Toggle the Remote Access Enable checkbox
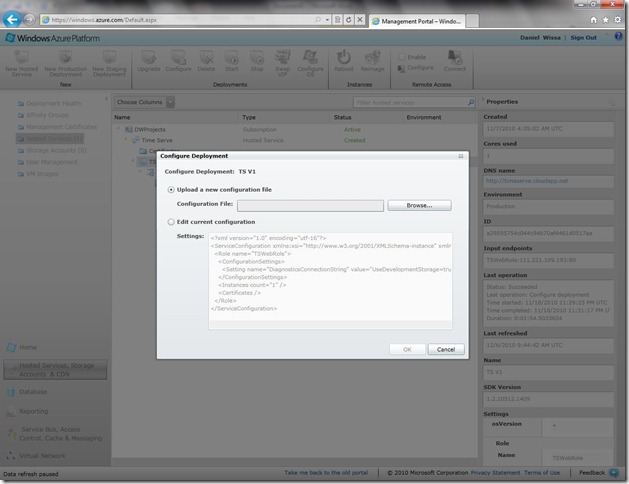The height and width of the screenshot is (484, 629). tap(403, 57)
